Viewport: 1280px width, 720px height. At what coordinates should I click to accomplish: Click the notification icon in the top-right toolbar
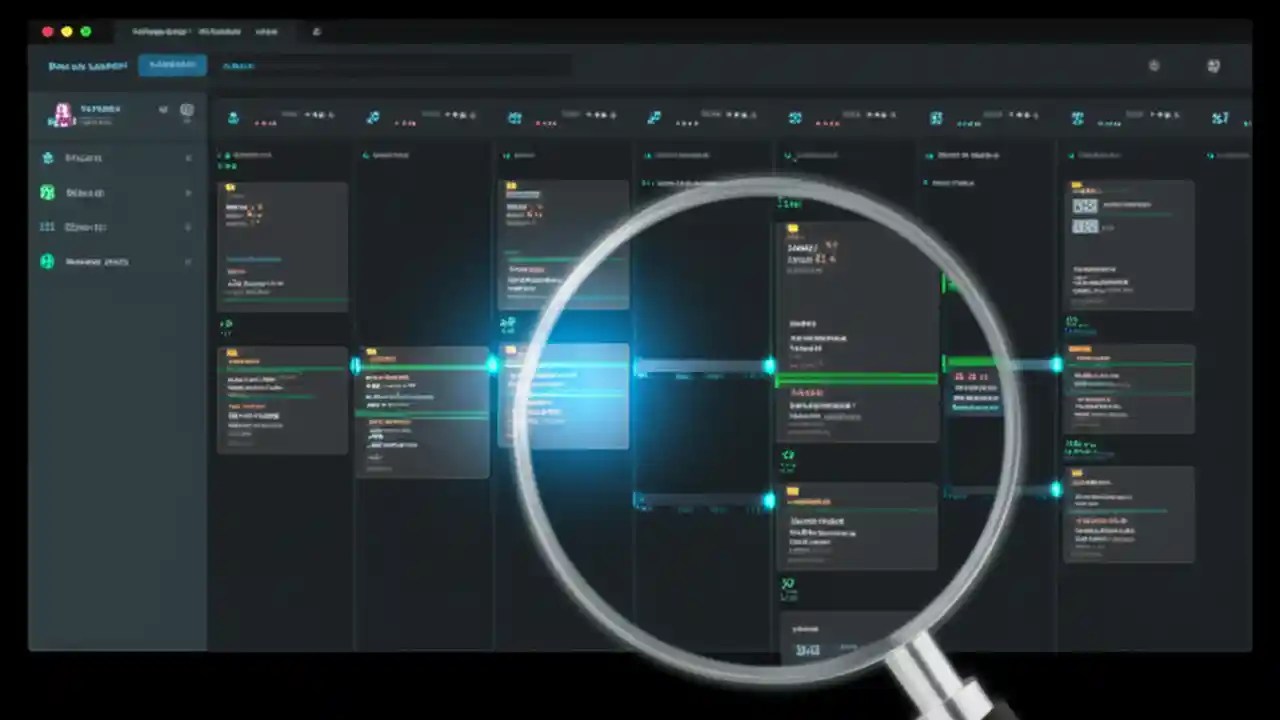[x=1154, y=66]
